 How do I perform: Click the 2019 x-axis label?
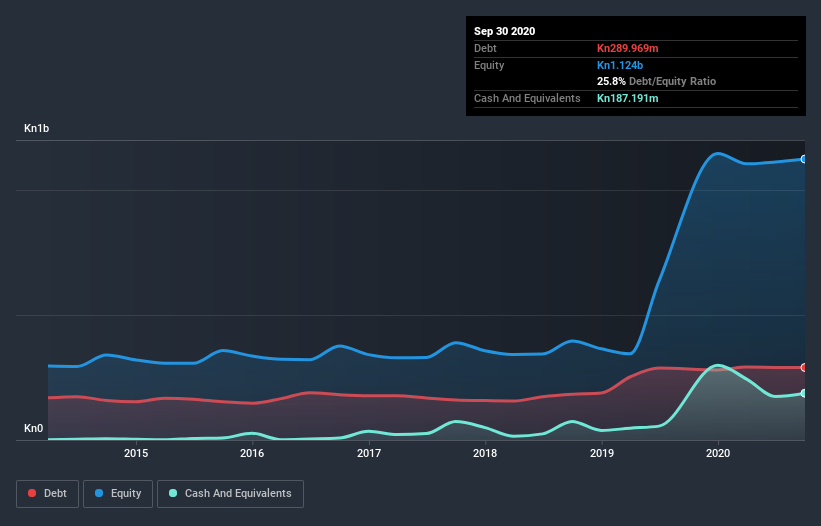pyautogui.click(x=602, y=453)
